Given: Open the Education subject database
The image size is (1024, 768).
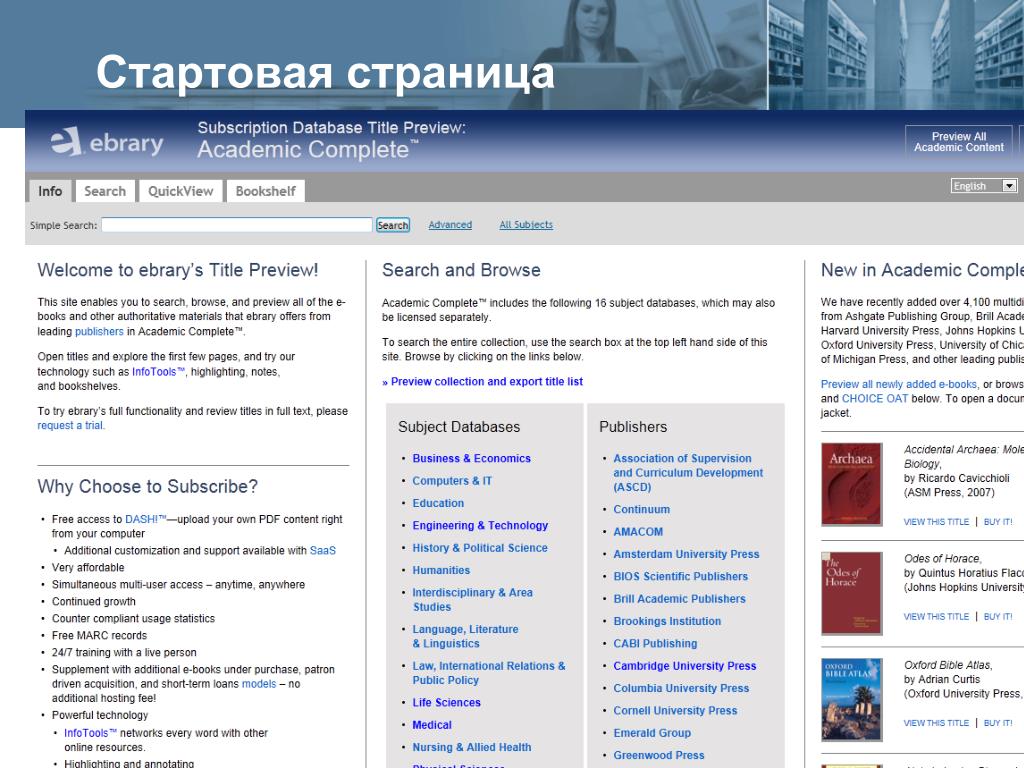Looking at the screenshot, I should tap(438, 503).
